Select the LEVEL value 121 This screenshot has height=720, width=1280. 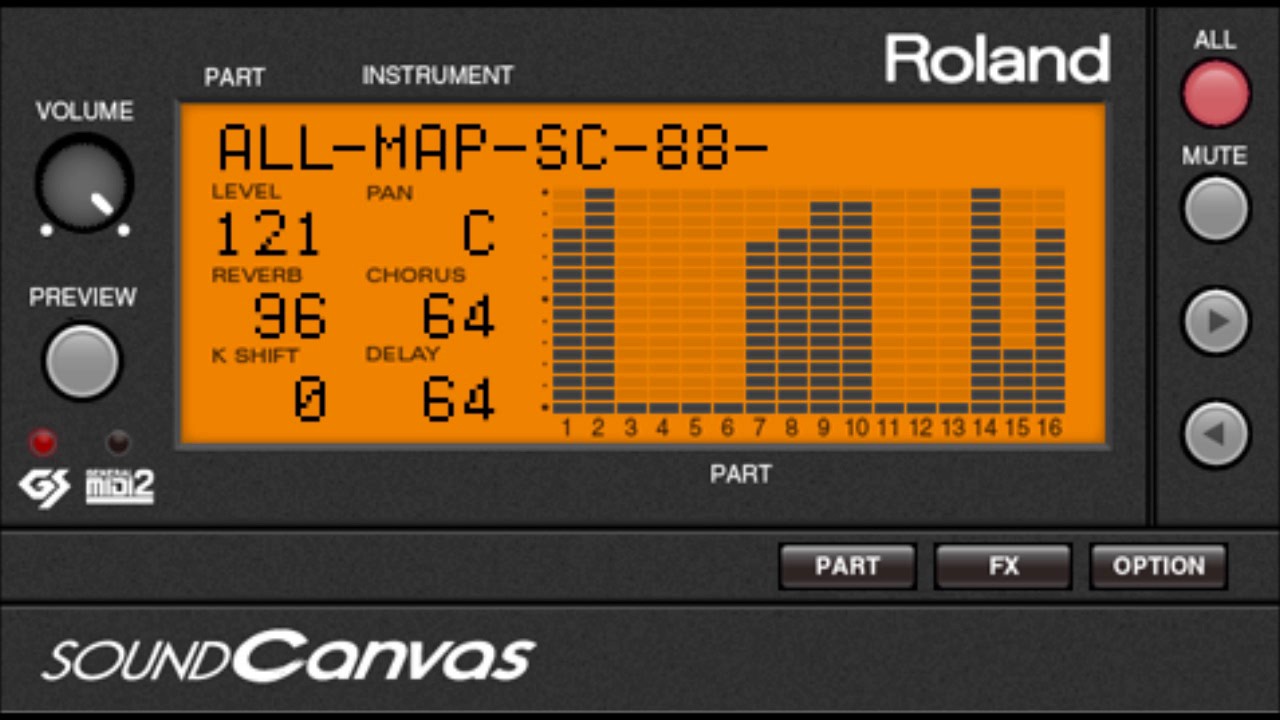(x=267, y=235)
